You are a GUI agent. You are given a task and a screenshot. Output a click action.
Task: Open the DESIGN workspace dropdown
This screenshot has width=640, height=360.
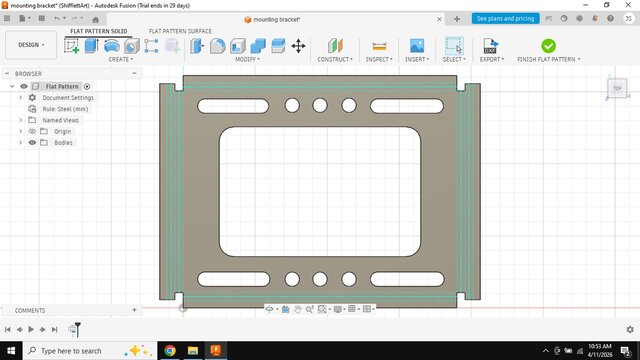click(x=31, y=44)
